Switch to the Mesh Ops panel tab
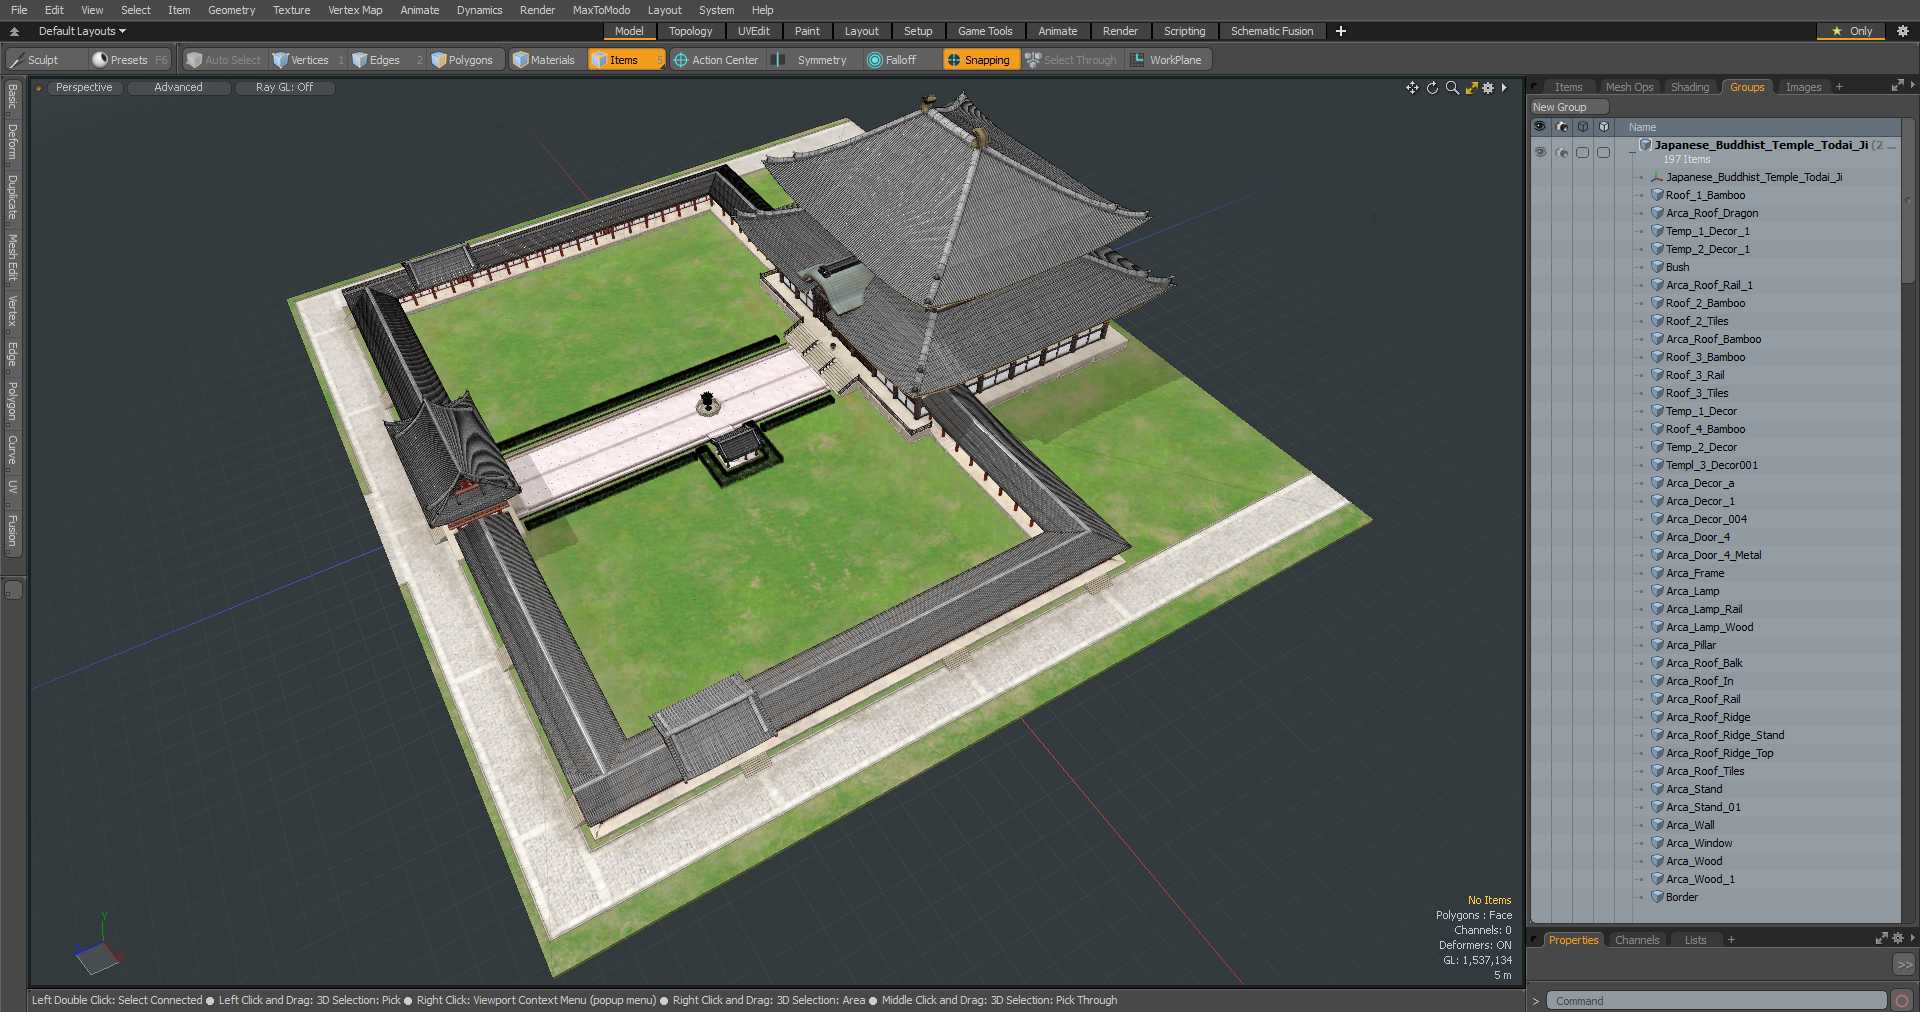Screen dimensions: 1920x1012 [x=1629, y=87]
